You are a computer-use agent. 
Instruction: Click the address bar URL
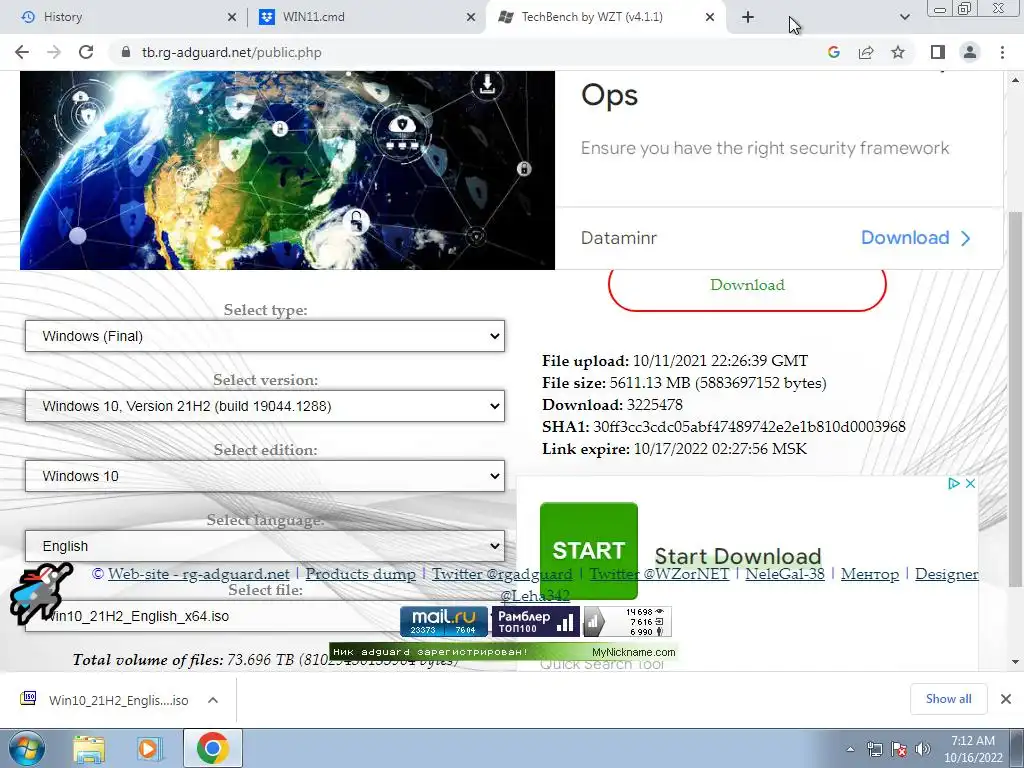coord(231,52)
